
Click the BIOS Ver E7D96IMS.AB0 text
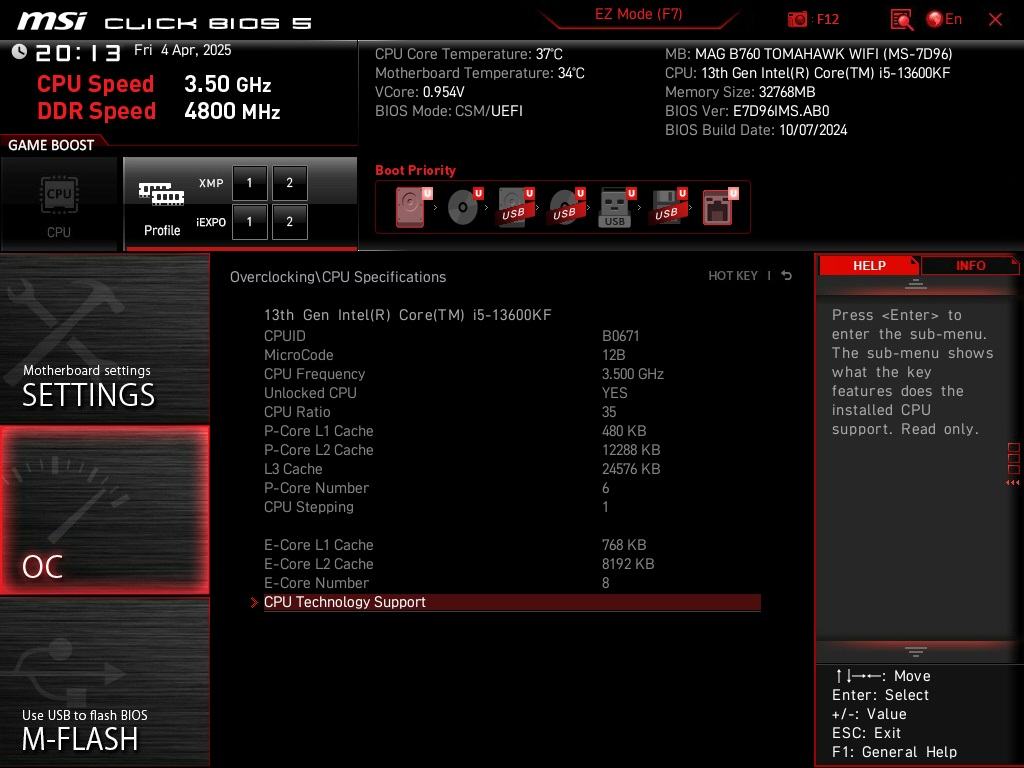[x=747, y=110]
